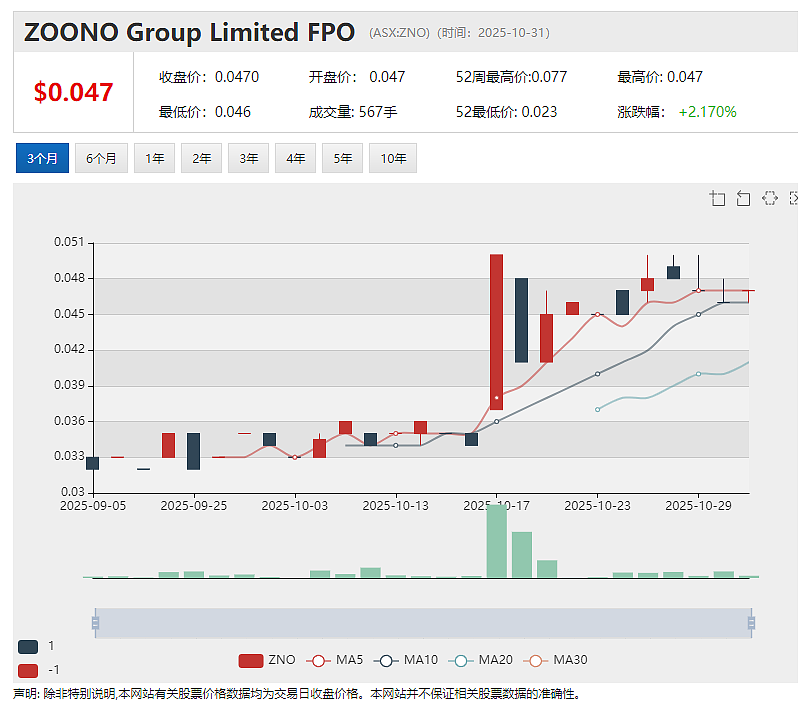Click the ticker text (ASX:ZNO)
The image size is (803, 710).
399,33
